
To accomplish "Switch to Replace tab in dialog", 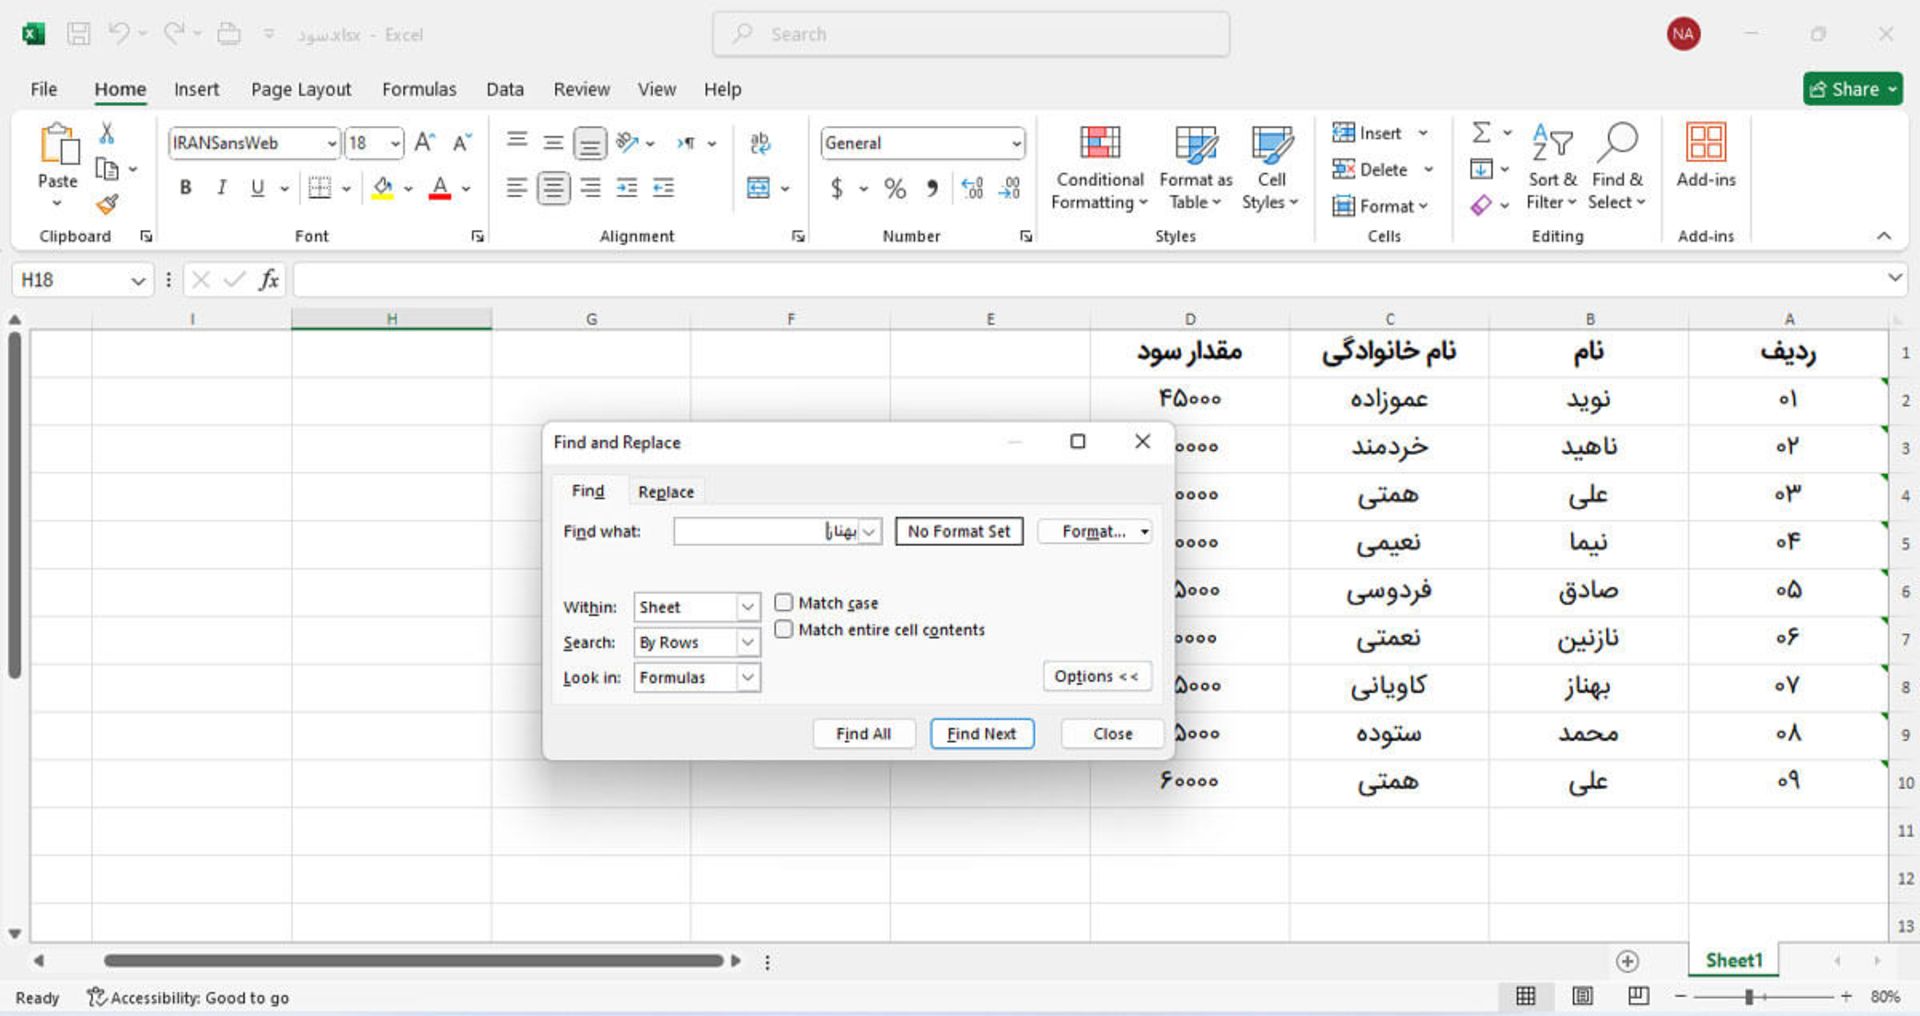I will pos(666,492).
